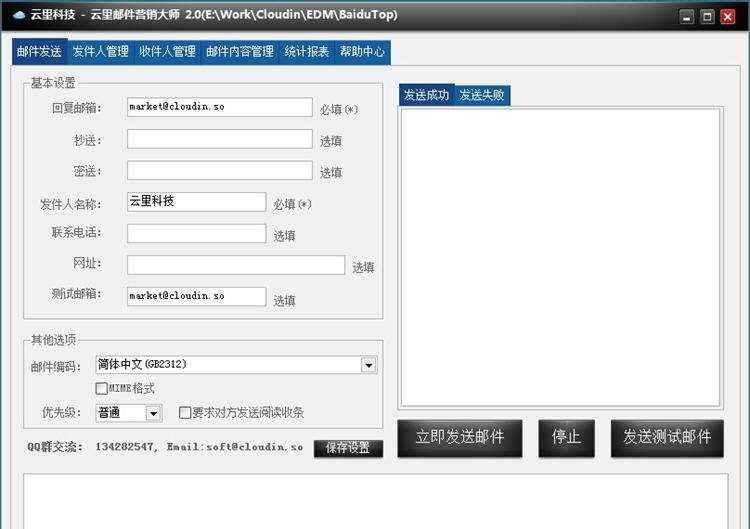Click the 网址 input field
Image resolution: width=750 pixels, height=529 pixels.
click(236, 264)
